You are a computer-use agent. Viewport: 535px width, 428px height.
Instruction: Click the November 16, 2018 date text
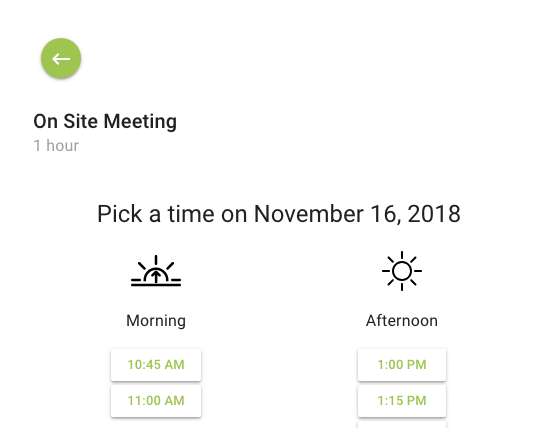pos(357,214)
